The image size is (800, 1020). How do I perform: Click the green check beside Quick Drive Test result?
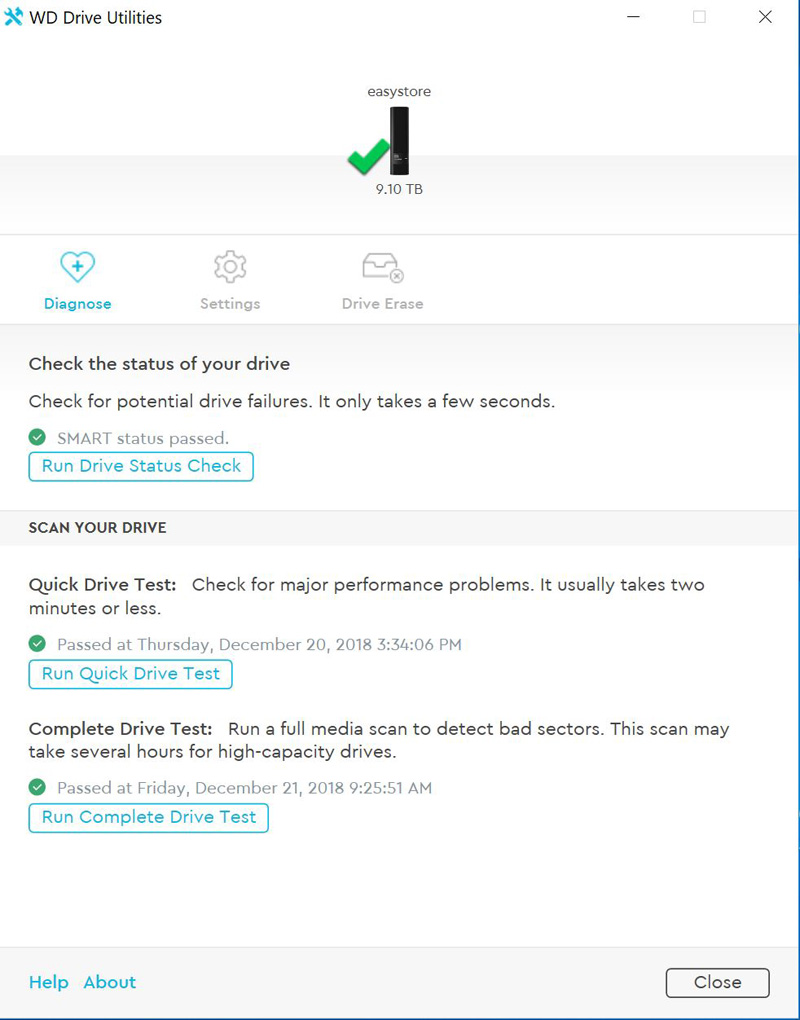(38, 643)
